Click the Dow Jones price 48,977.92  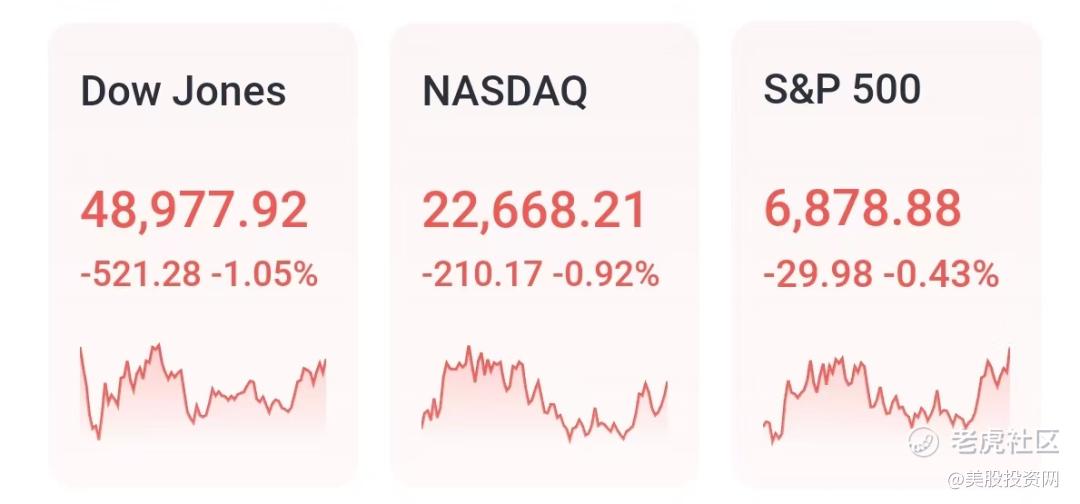pyautogui.click(x=194, y=211)
